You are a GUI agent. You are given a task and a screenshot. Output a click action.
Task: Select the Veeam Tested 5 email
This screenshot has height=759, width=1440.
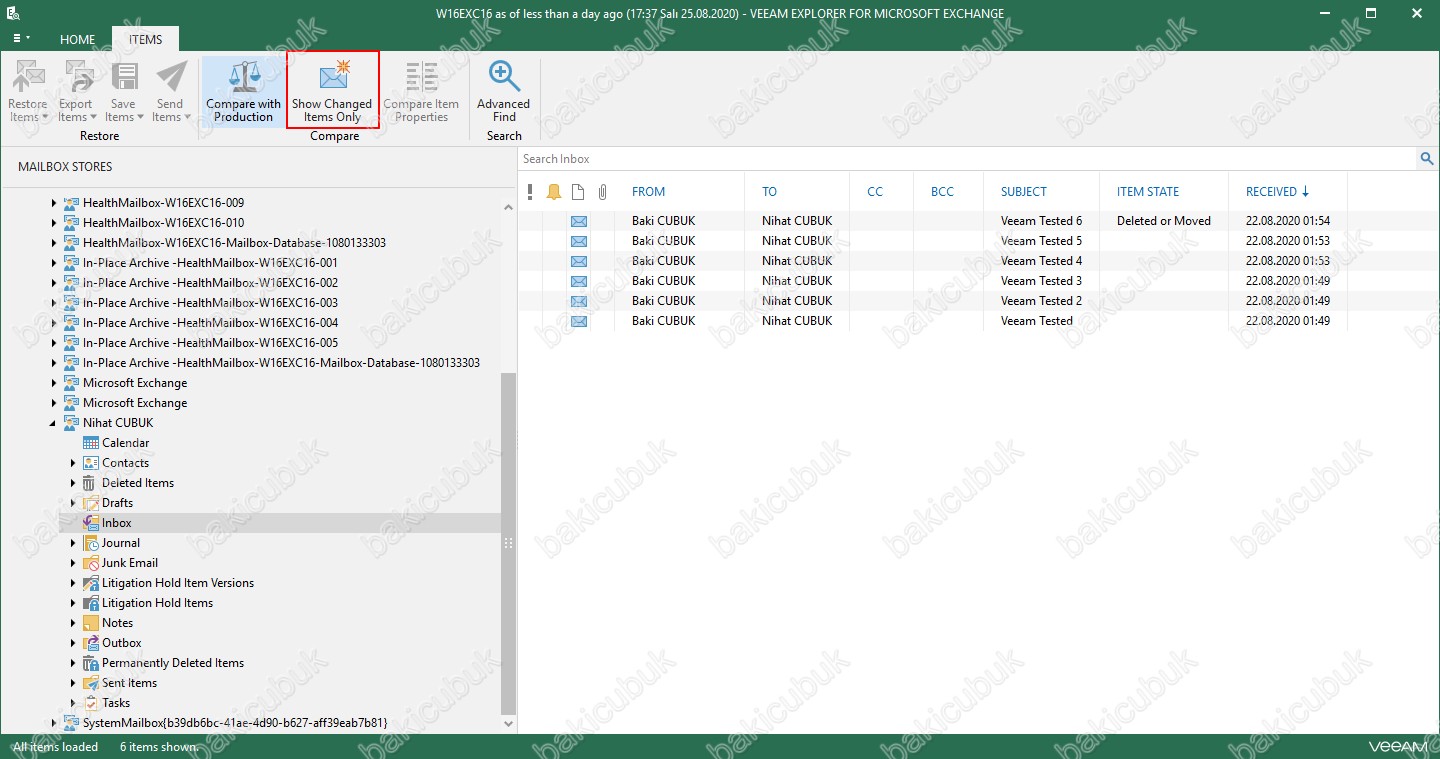[933, 241]
